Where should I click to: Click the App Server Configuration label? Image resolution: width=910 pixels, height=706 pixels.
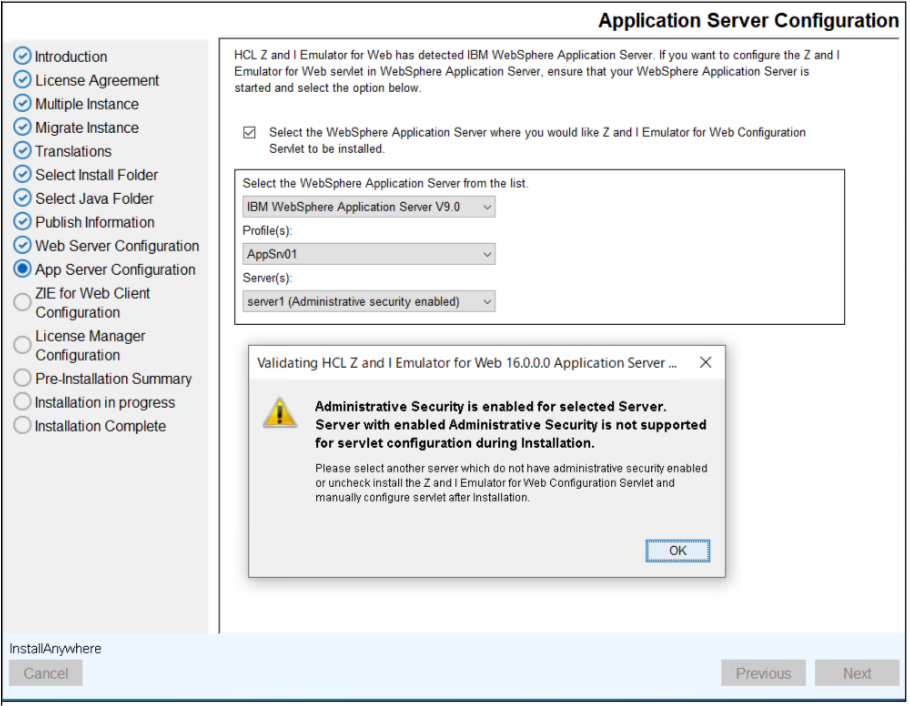(115, 270)
